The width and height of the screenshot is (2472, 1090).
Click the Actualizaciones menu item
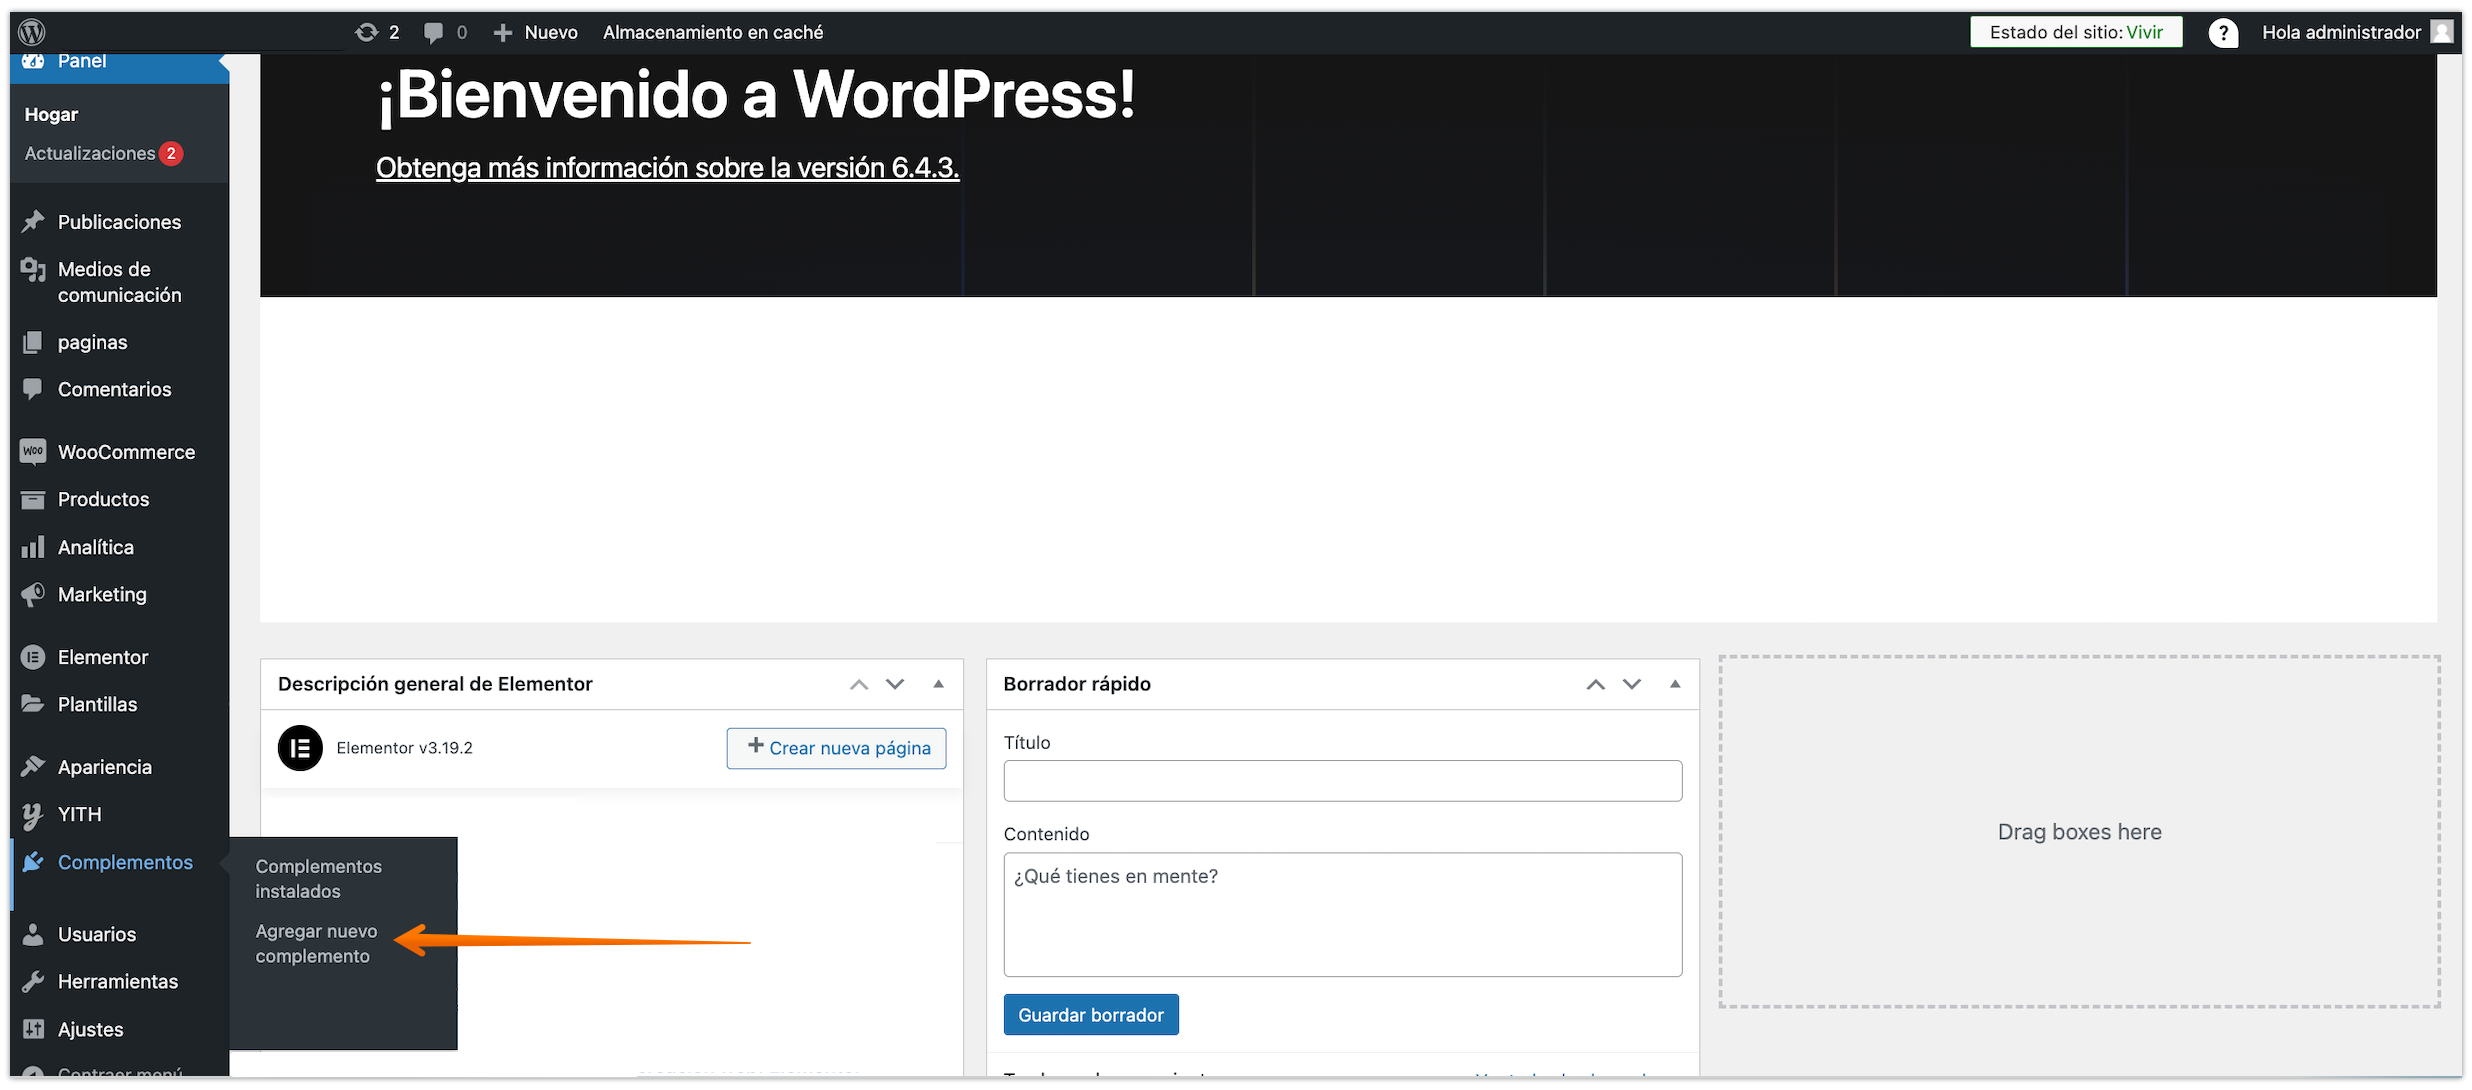point(90,153)
